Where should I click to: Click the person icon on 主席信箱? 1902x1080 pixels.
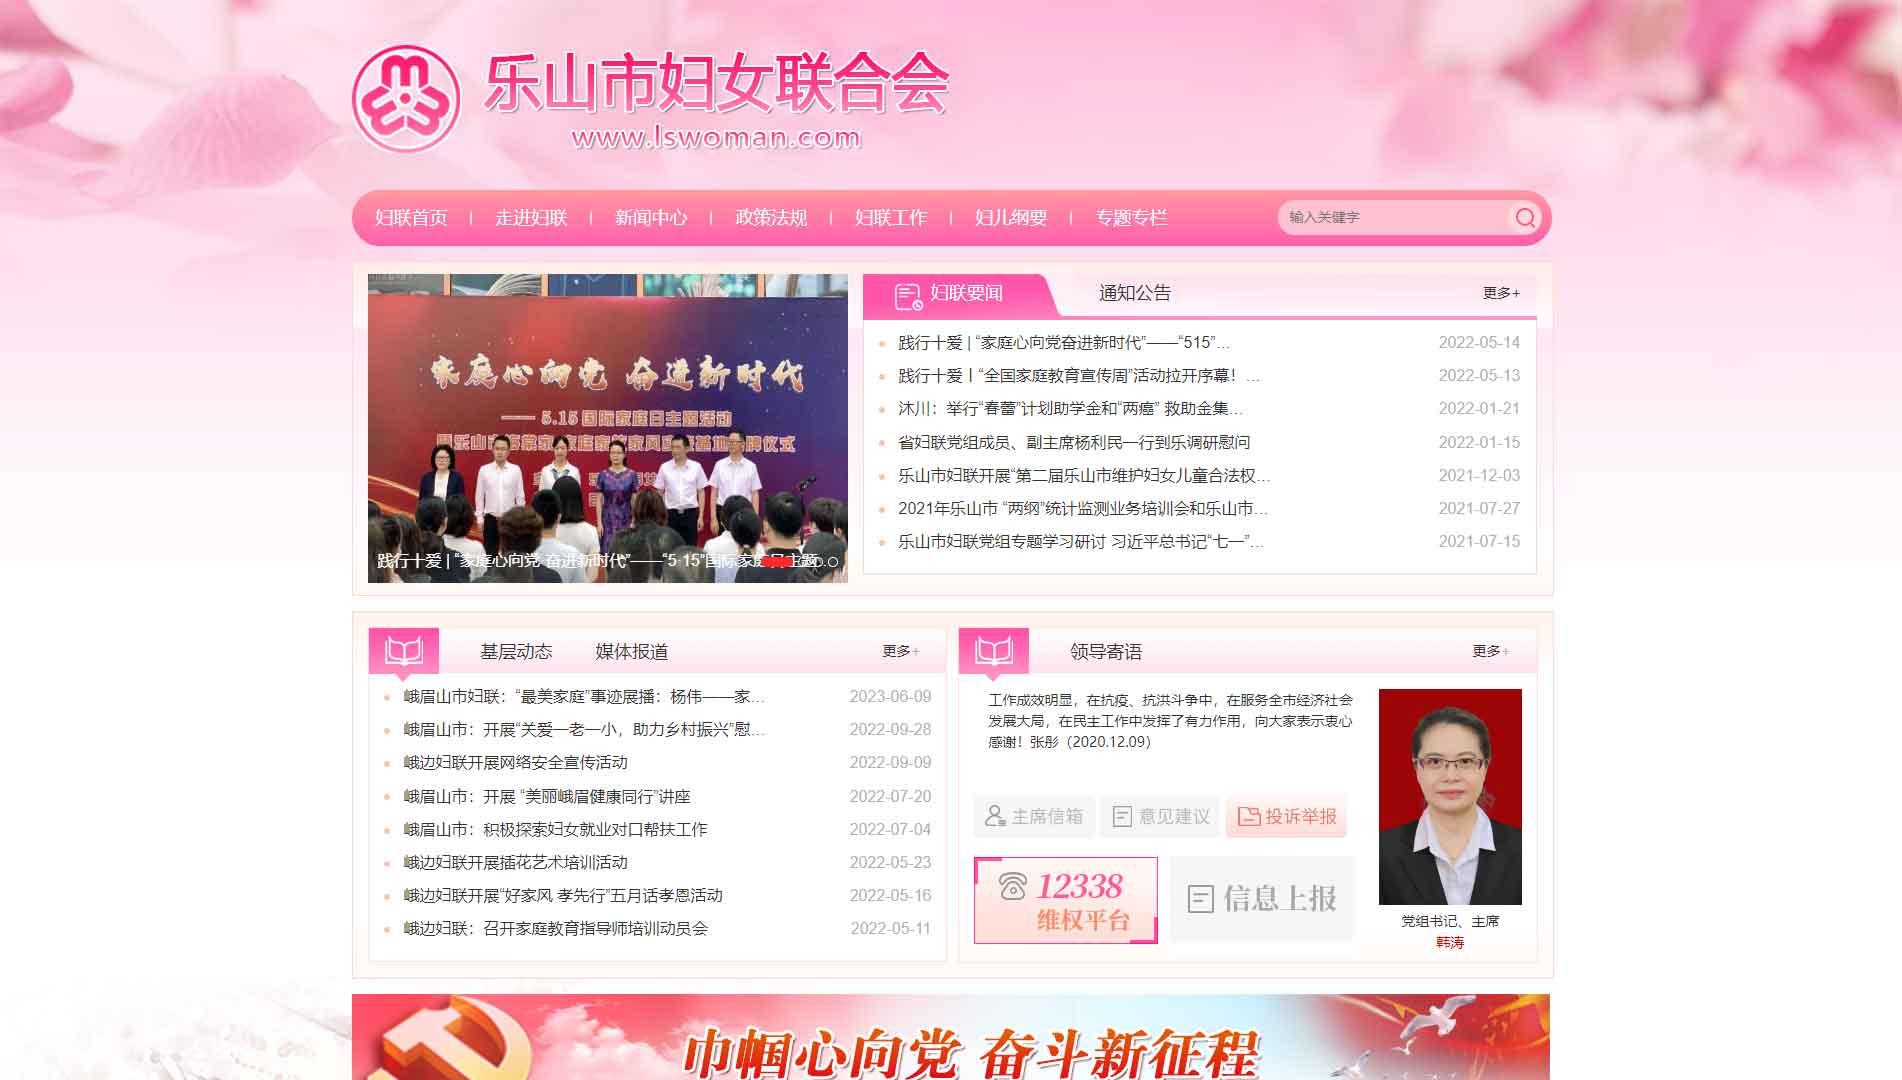[x=994, y=817]
